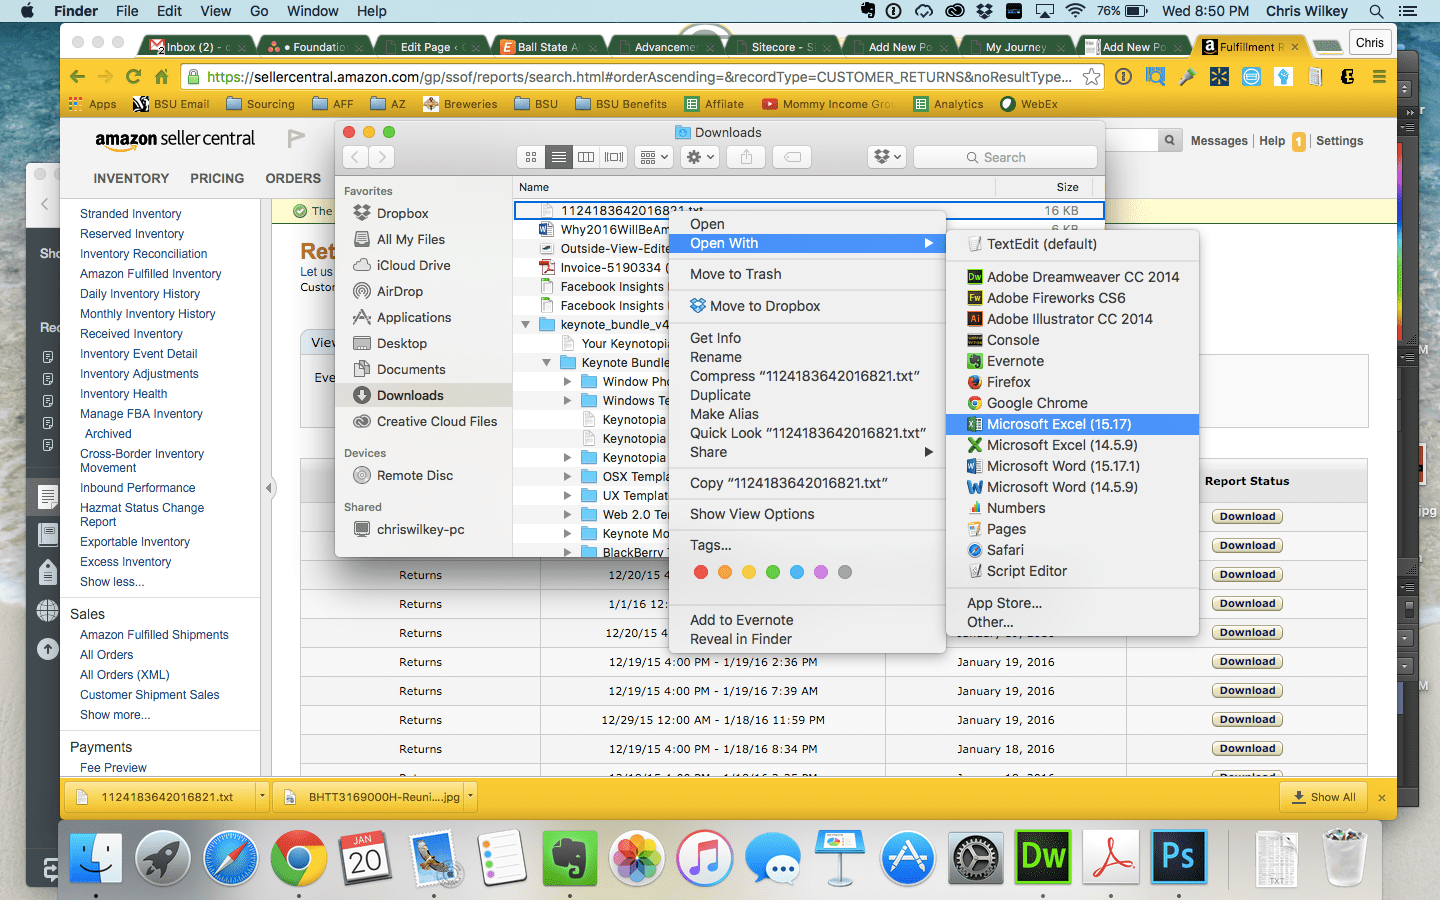Open the Stranded Inventory link

(131, 214)
